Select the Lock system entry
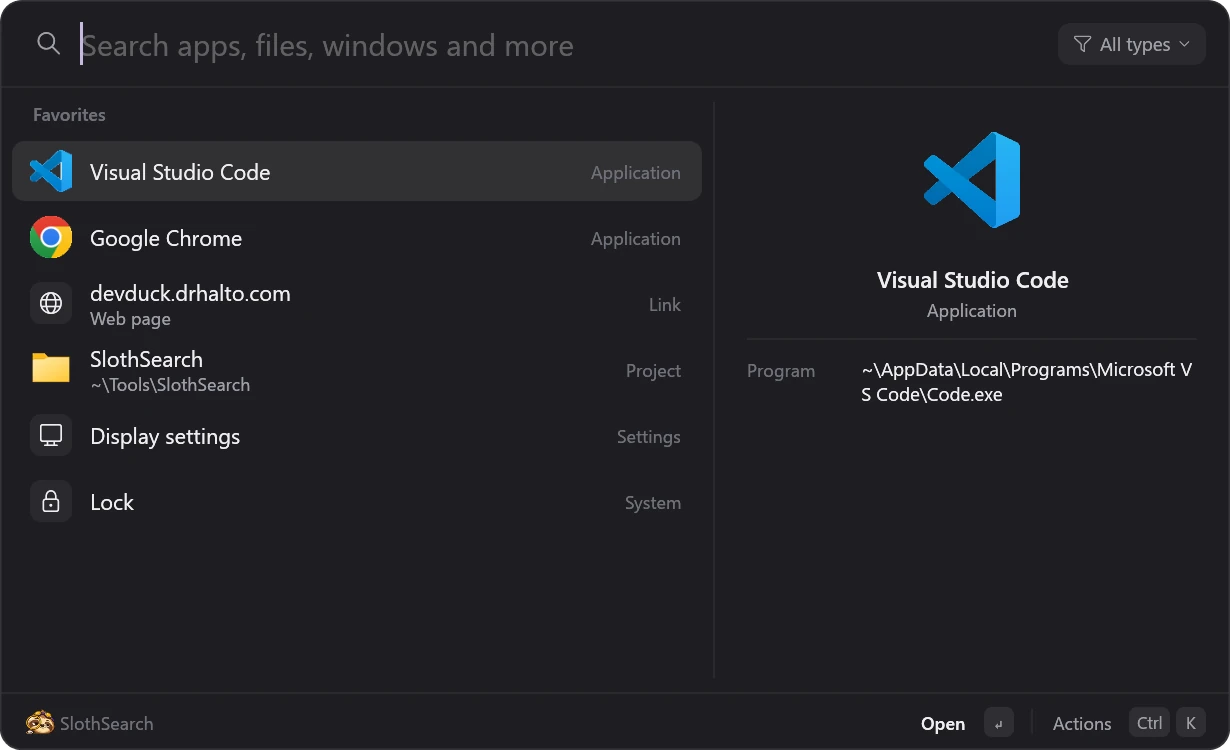Image resolution: width=1230 pixels, height=750 pixels. (x=357, y=502)
